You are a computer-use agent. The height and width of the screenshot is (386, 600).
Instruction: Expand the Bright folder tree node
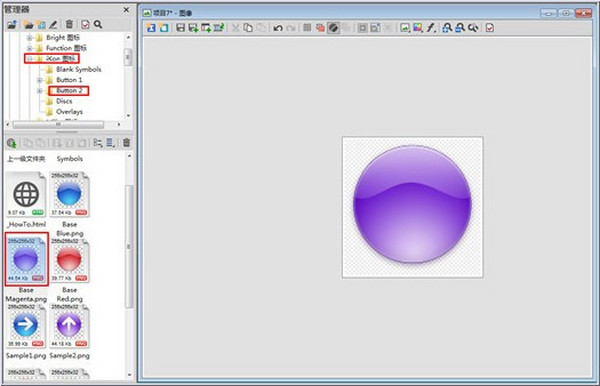29,37
